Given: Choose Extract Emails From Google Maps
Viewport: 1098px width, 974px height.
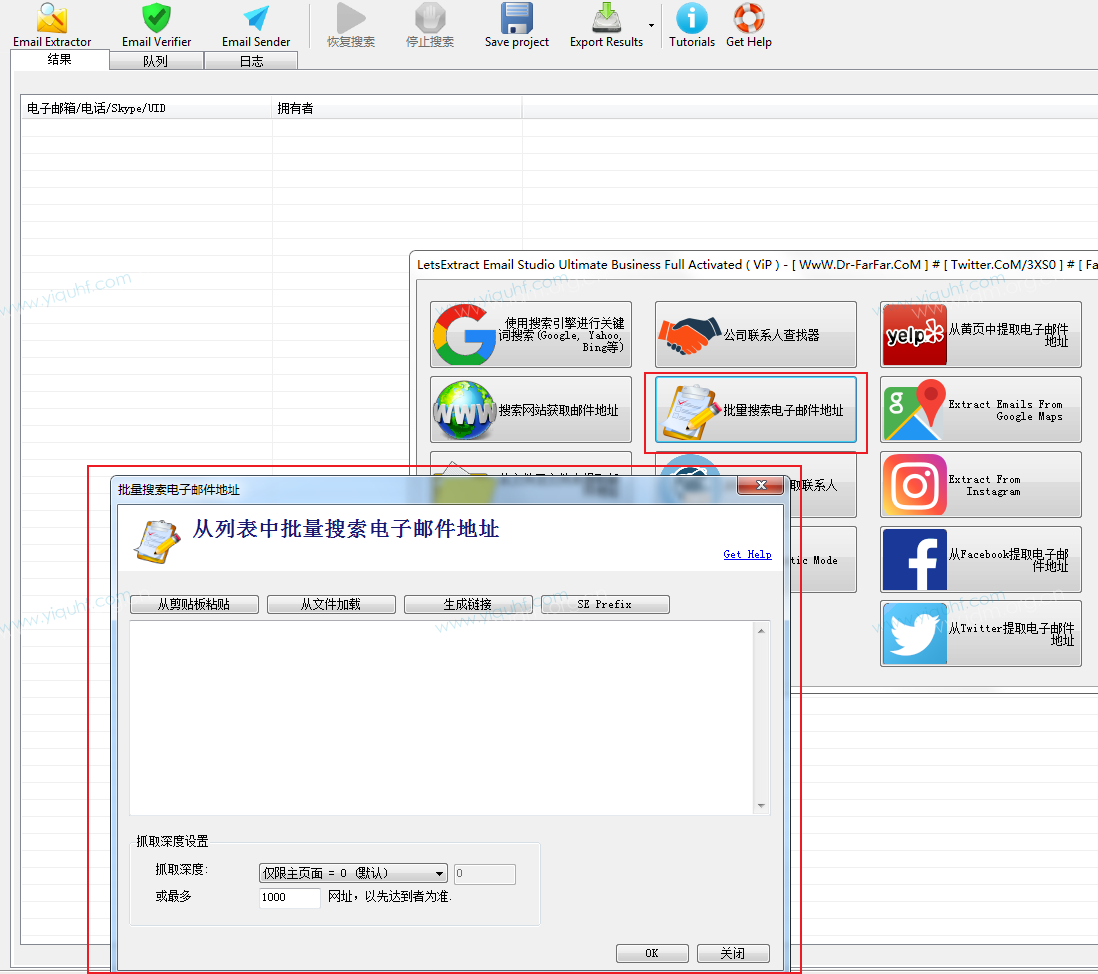Looking at the screenshot, I should click(980, 410).
